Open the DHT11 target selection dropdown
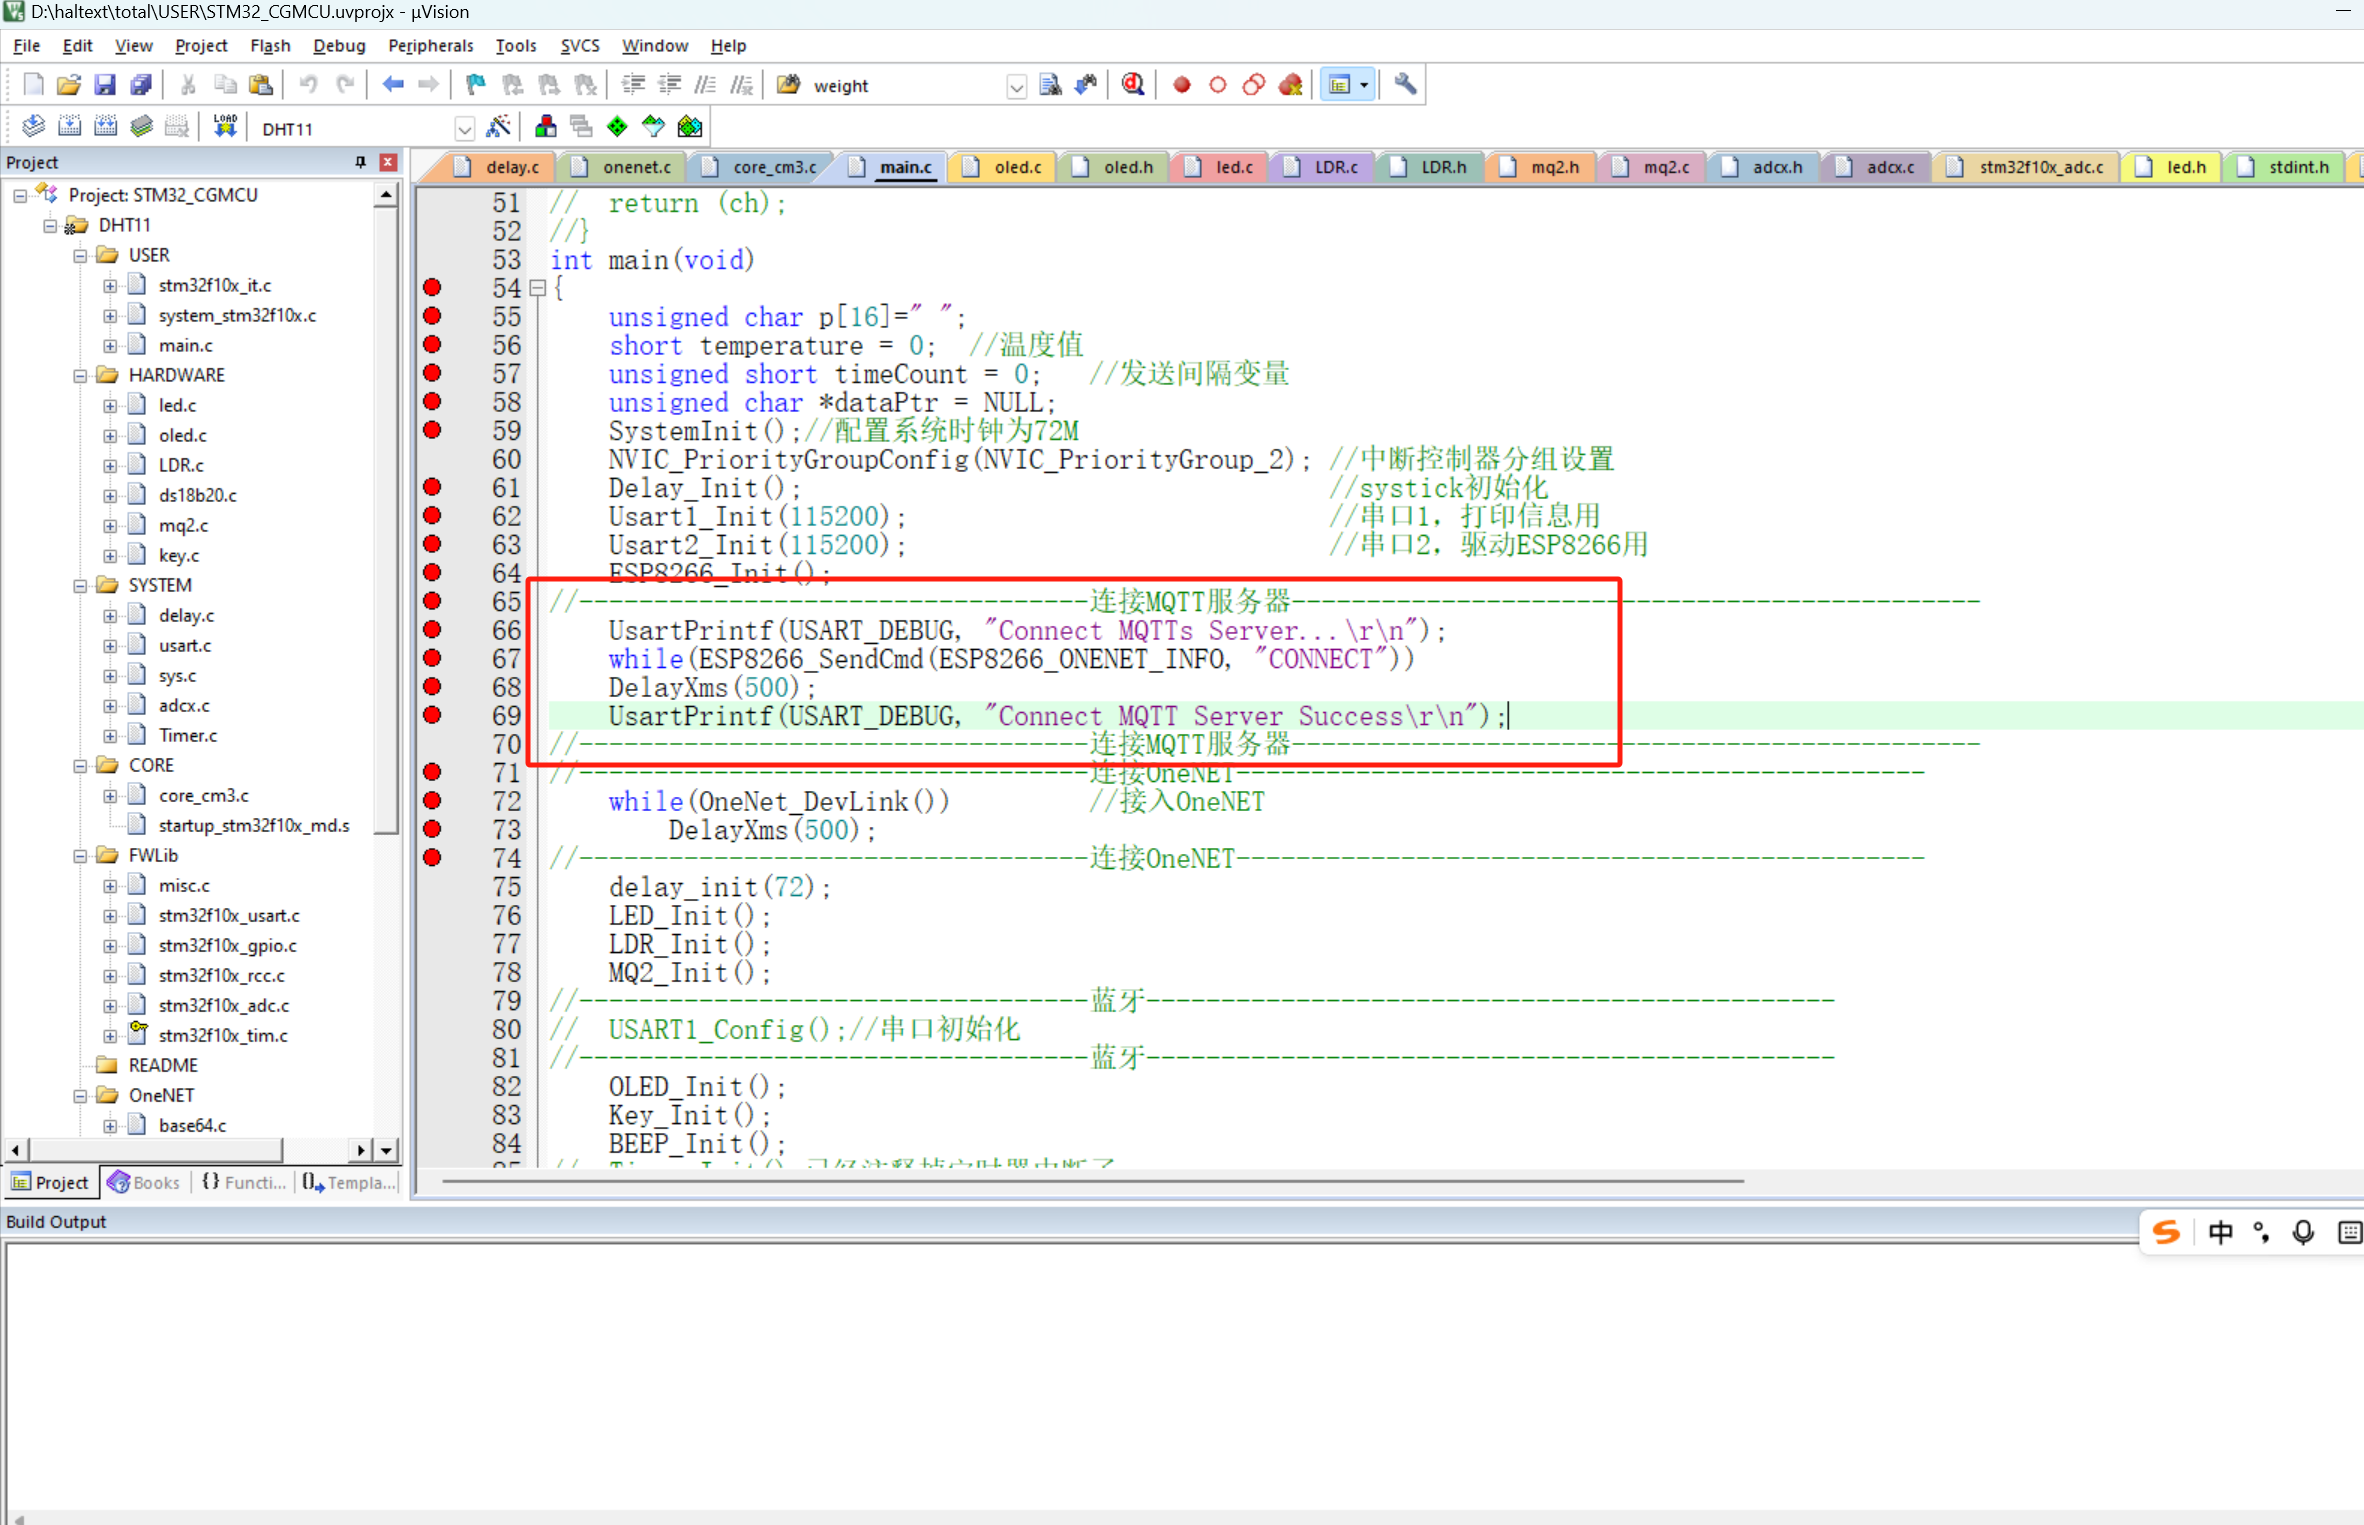Image resolution: width=2364 pixels, height=1525 pixels. [464, 128]
